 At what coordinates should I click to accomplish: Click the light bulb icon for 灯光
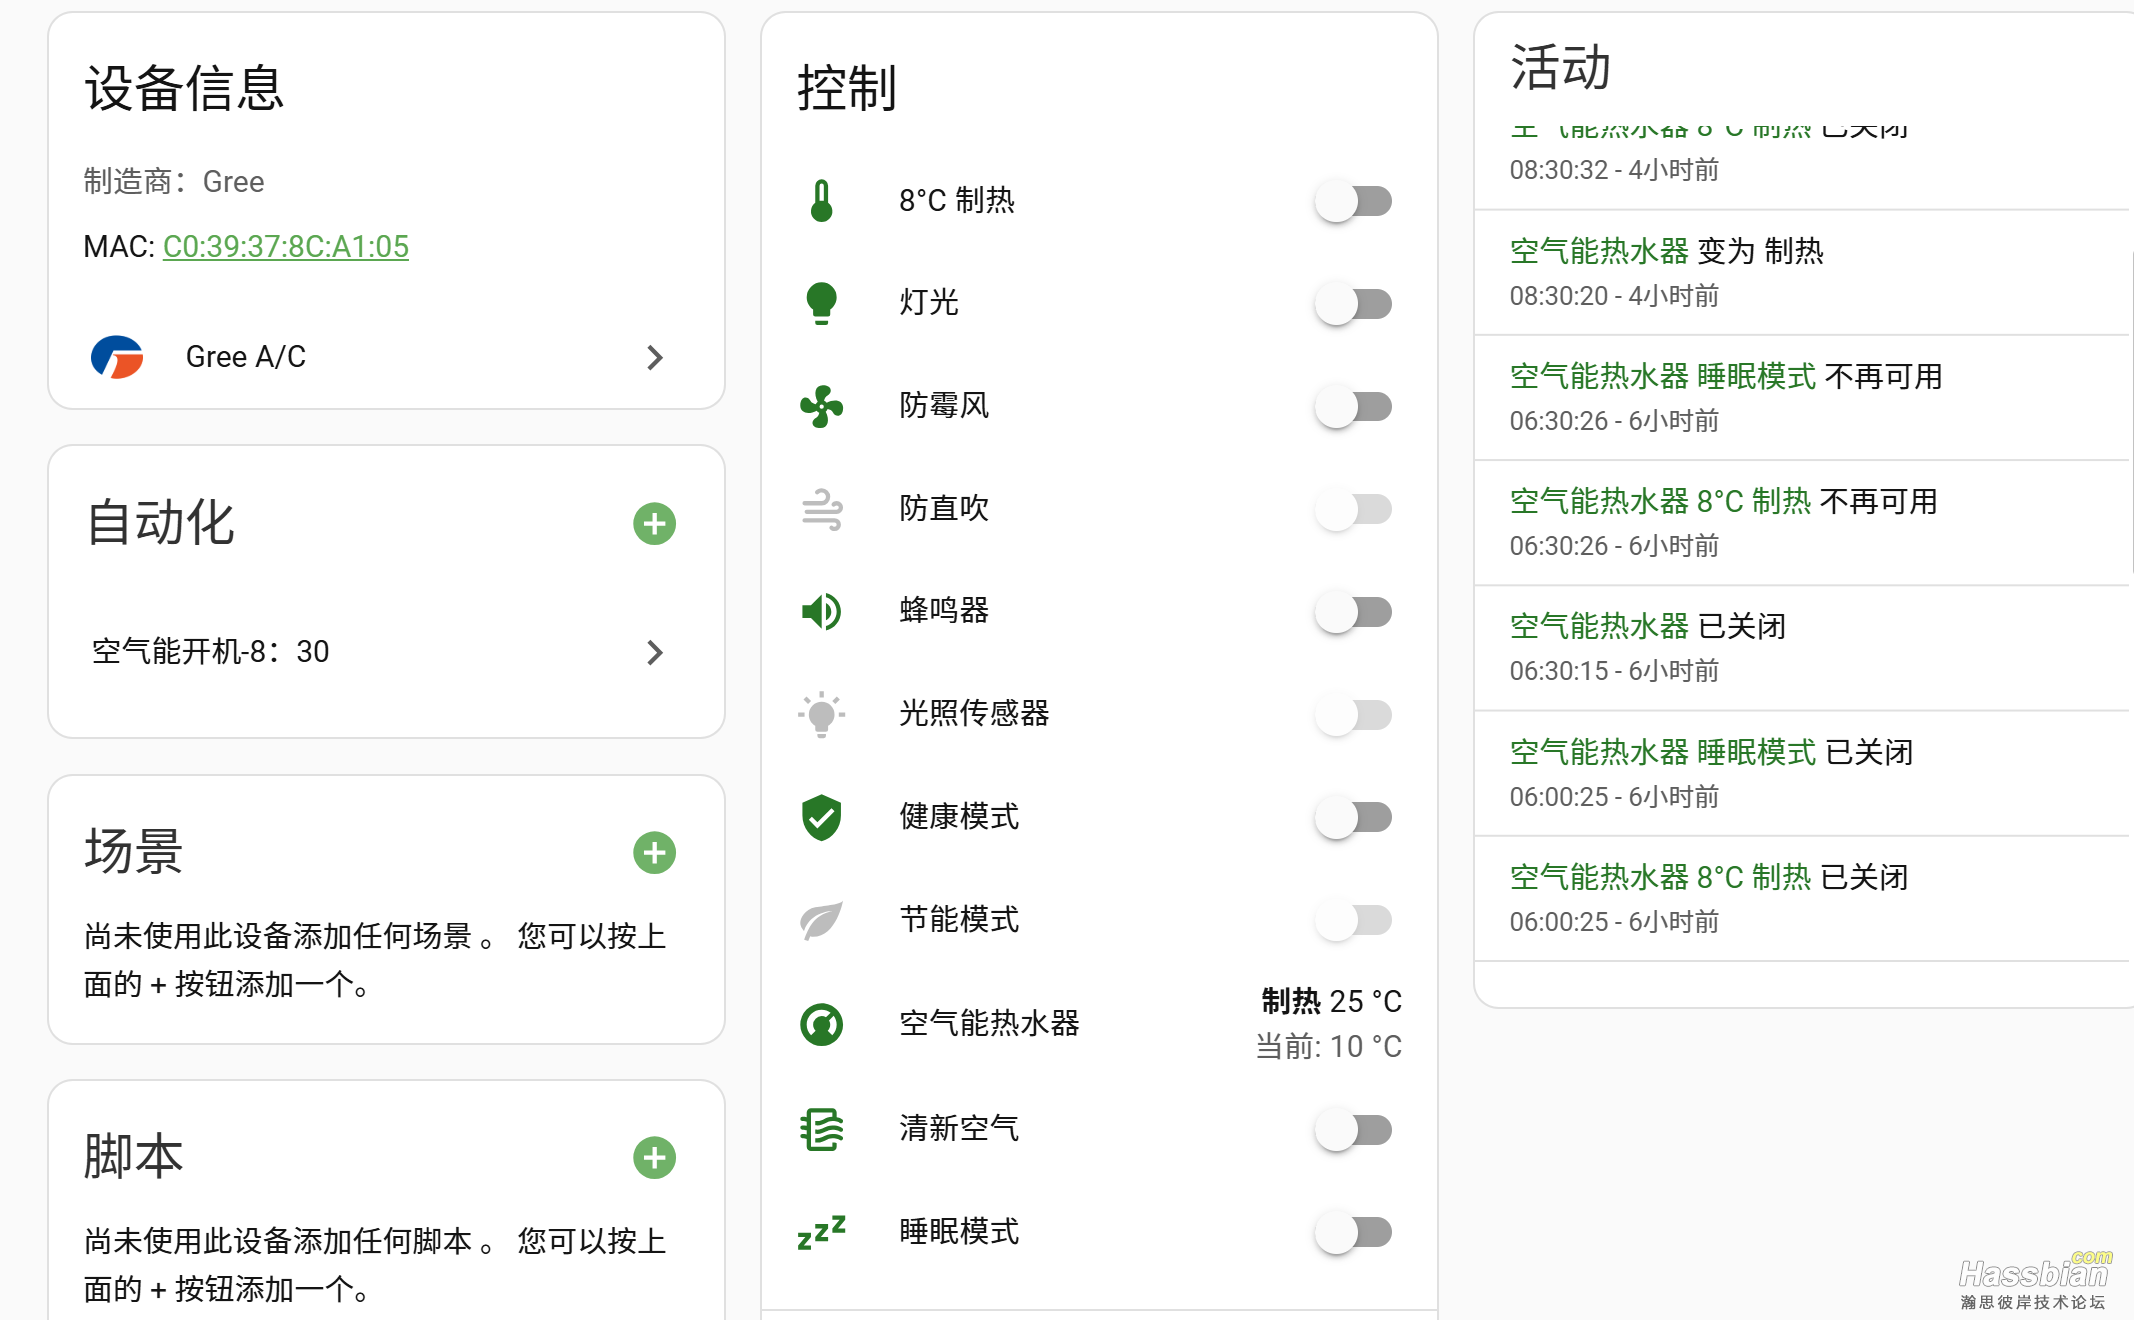tap(820, 303)
